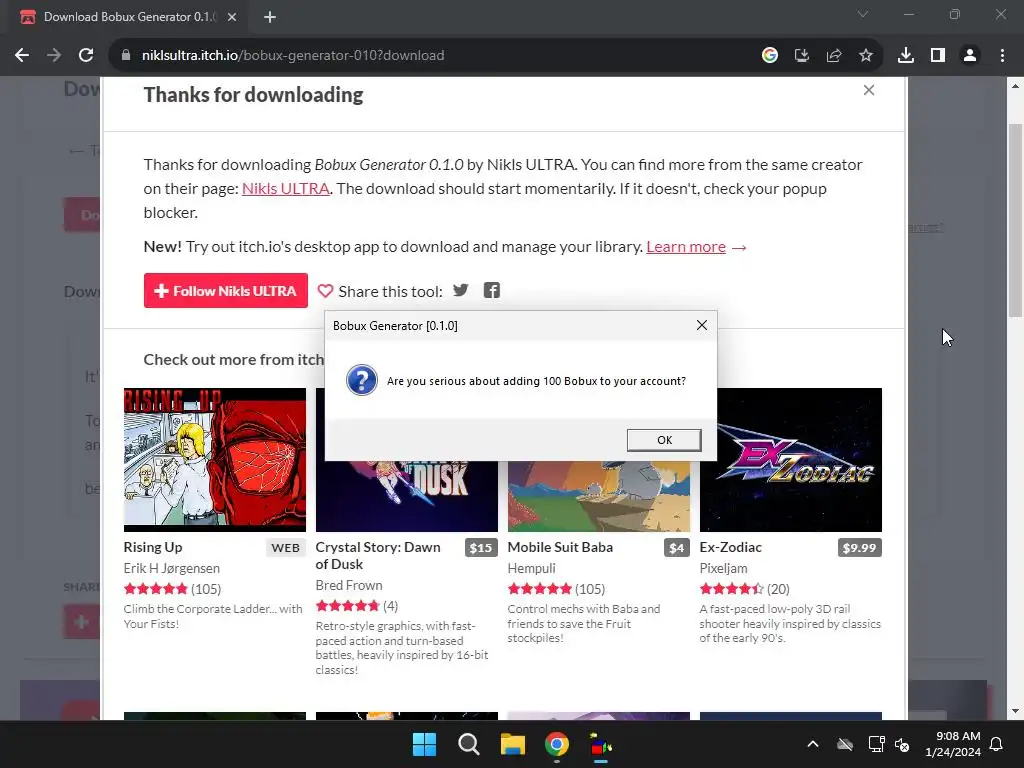Click the heart icon beside Share this tool
The width and height of the screenshot is (1024, 768).
[325, 291]
